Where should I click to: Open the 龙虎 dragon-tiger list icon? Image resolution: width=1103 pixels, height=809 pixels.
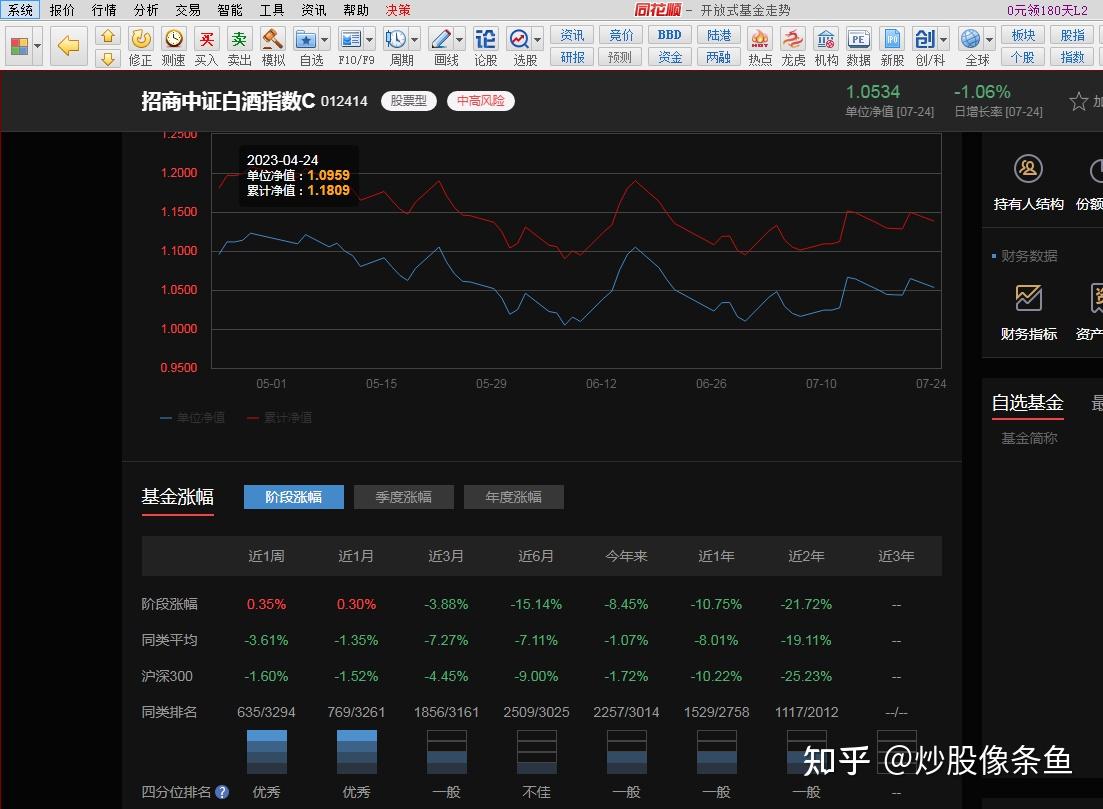point(793,46)
